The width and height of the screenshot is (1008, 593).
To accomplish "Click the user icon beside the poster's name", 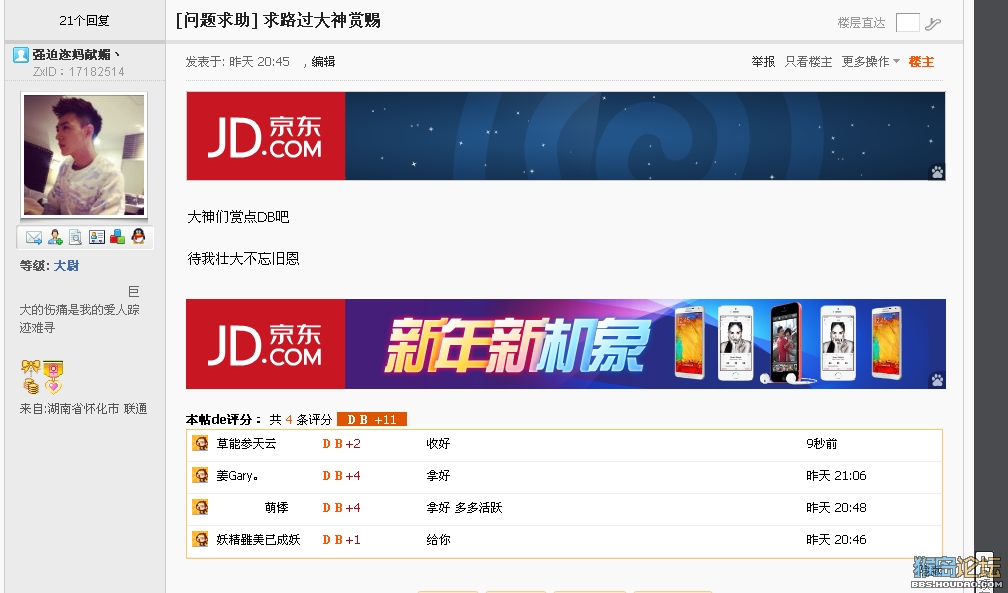I will pos(21,55).
